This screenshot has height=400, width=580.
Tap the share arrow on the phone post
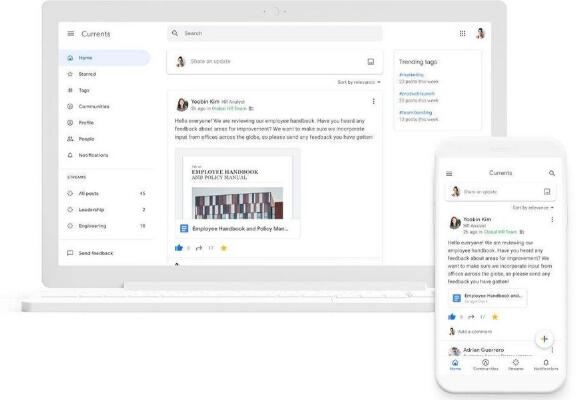coord(471,317)
